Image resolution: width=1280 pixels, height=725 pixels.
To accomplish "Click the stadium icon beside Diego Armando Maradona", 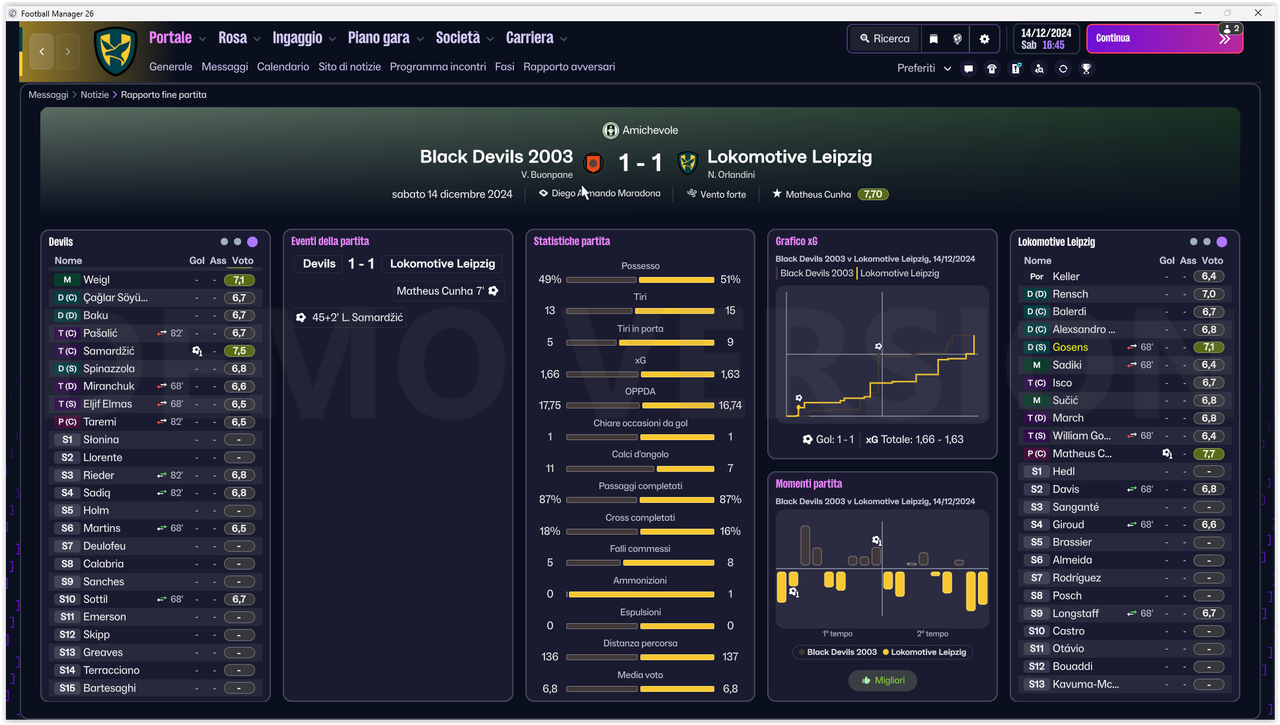I will point(543,194).
